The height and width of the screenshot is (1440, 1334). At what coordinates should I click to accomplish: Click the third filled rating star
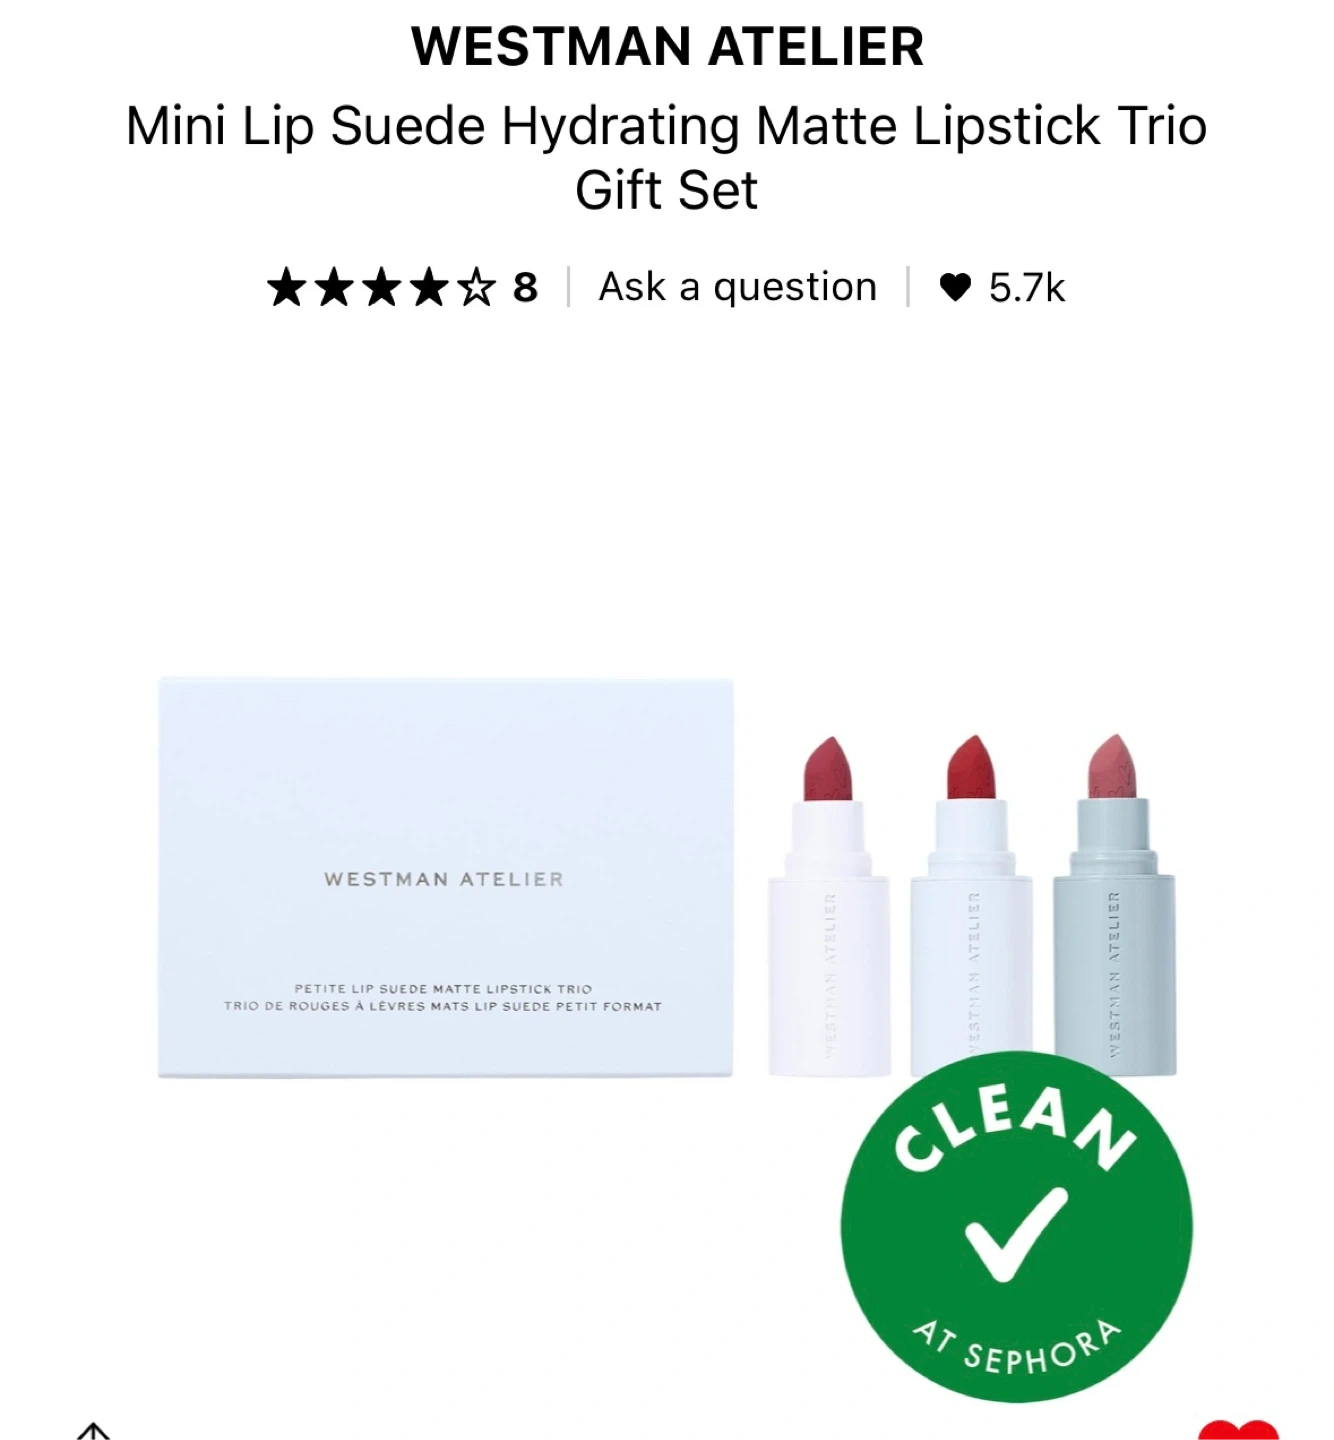[382, 287]
